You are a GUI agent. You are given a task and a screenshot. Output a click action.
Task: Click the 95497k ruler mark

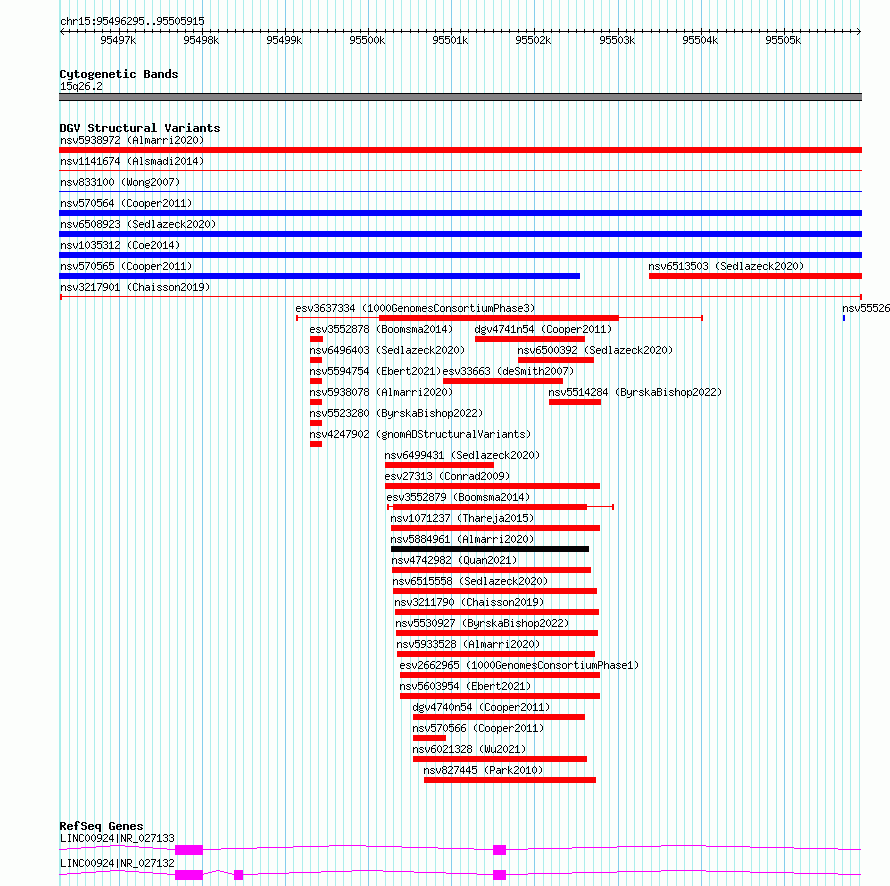click(x=118, y=40)
